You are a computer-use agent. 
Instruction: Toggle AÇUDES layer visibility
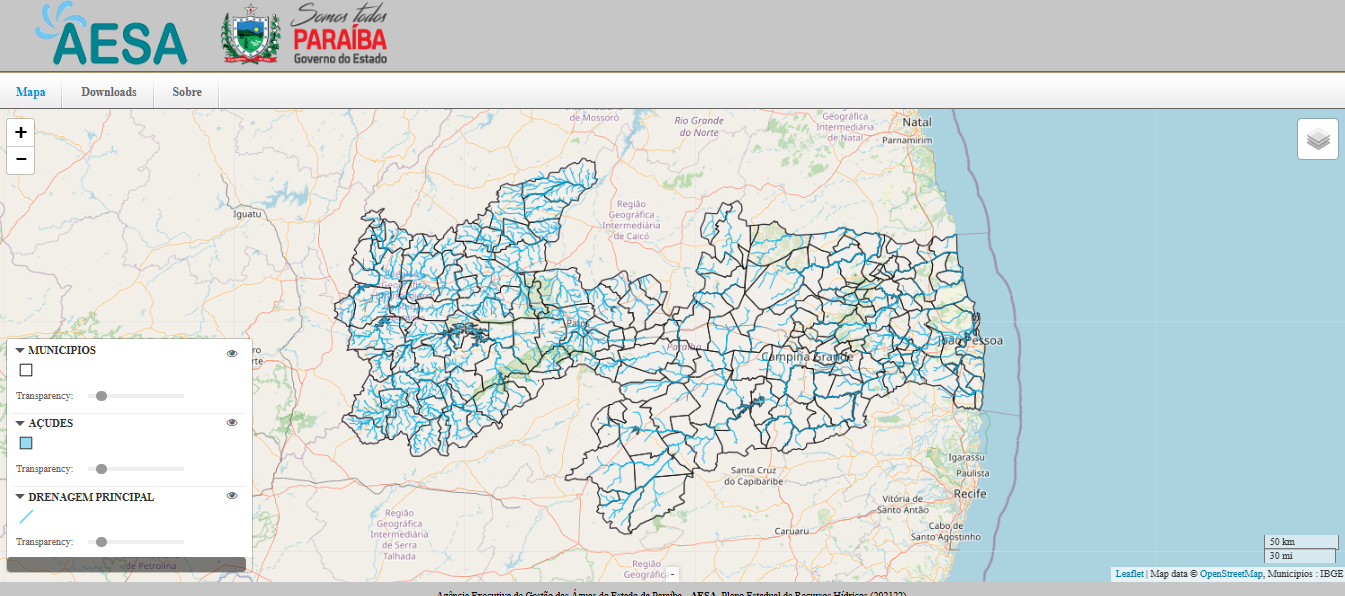(x=232, y=423)
